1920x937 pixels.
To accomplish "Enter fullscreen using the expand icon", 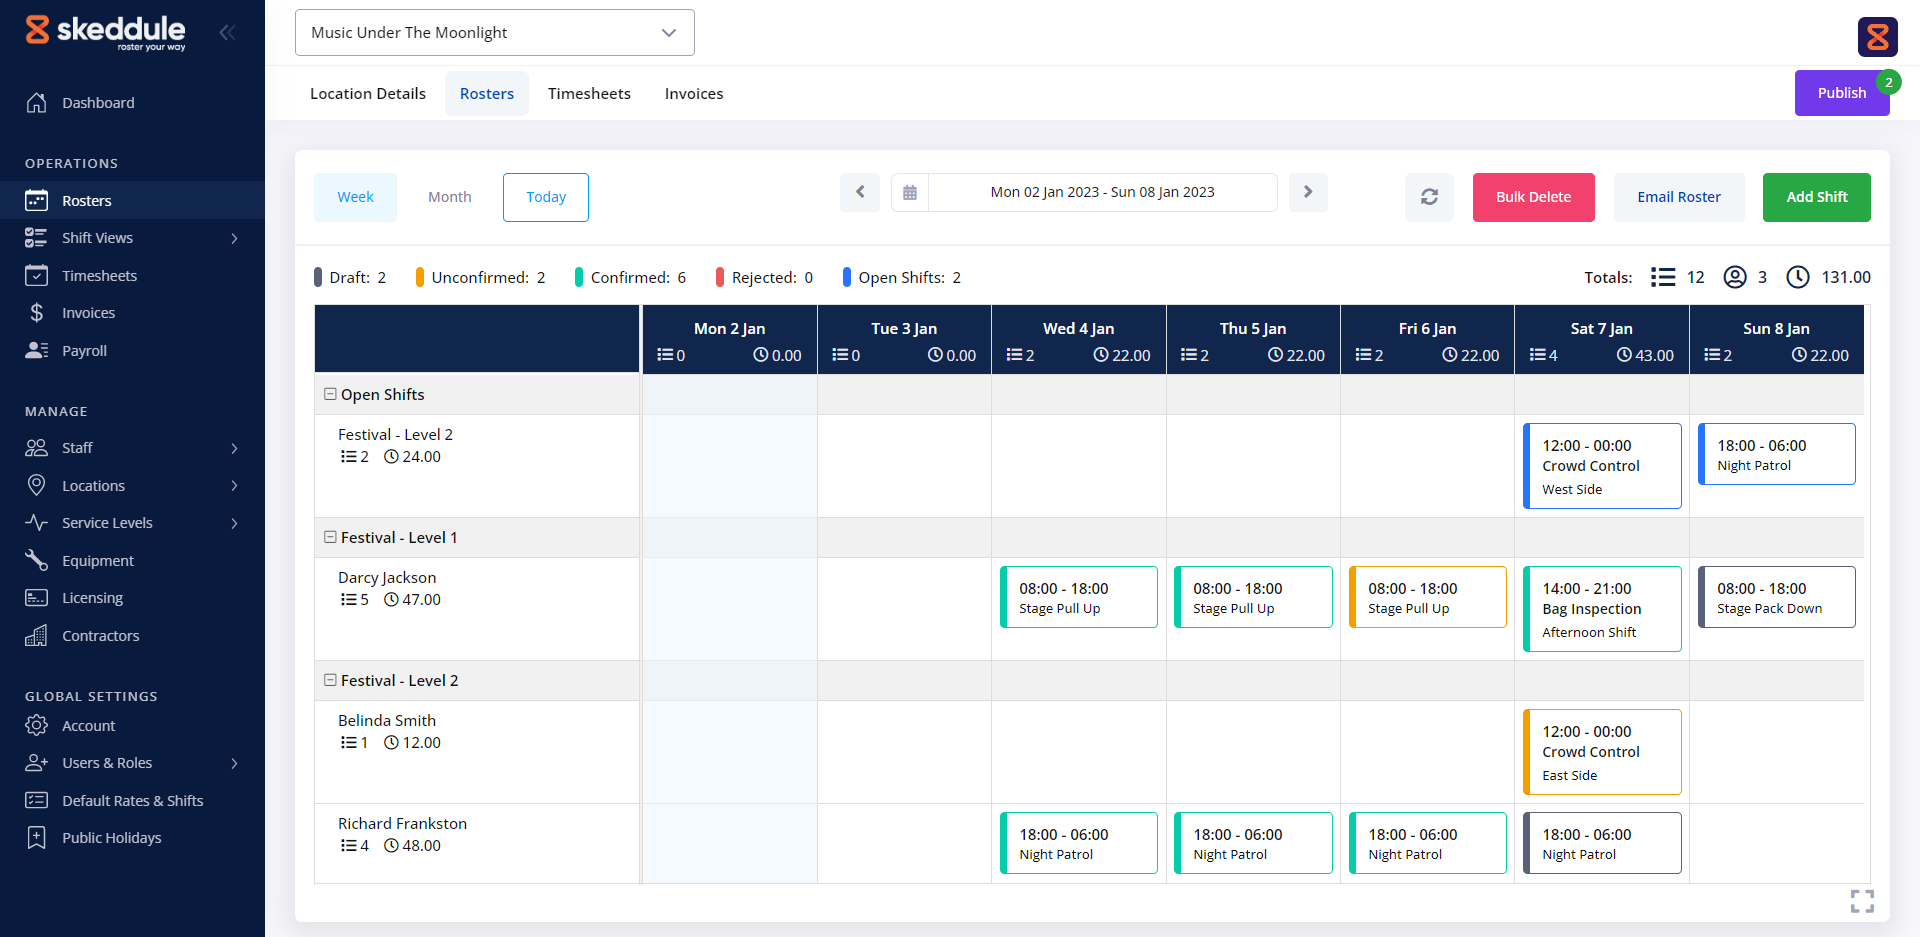I will pos(1862,901).
